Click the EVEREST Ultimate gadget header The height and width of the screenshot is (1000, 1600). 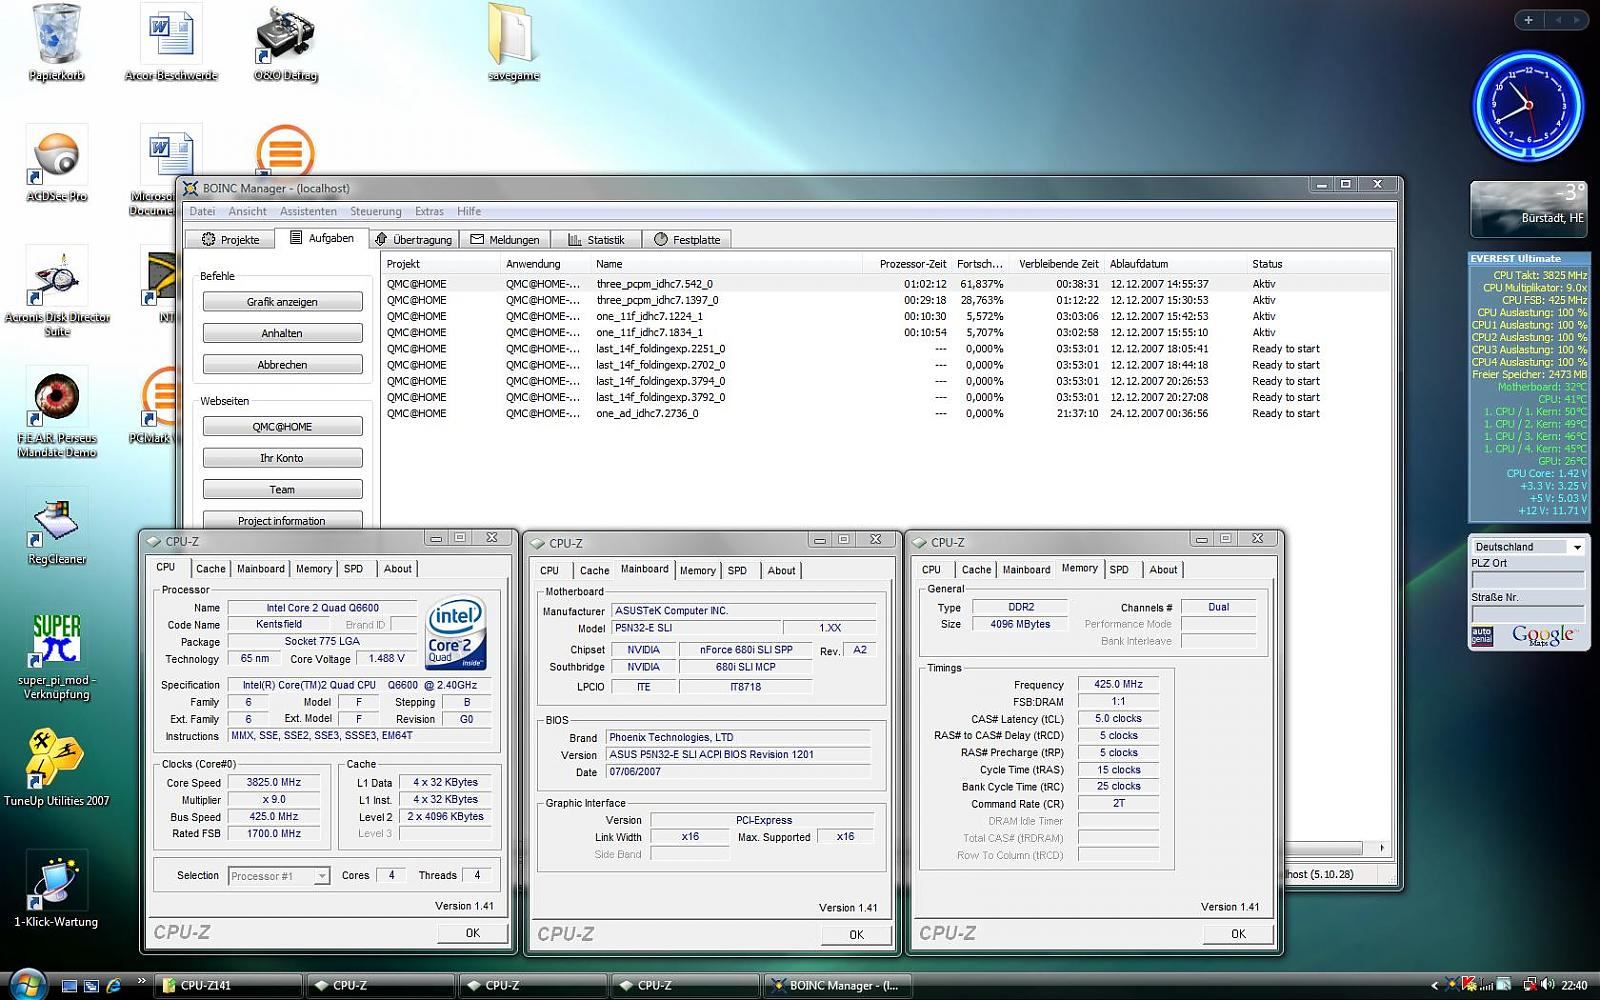1528,258
